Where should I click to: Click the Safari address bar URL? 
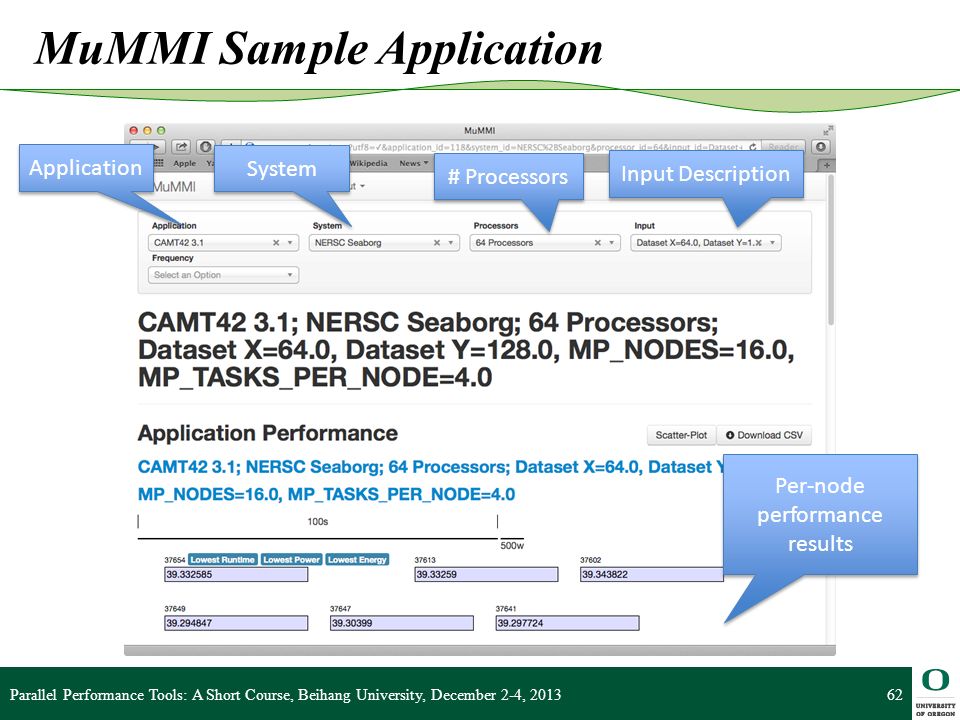click(x=545, y=148)
